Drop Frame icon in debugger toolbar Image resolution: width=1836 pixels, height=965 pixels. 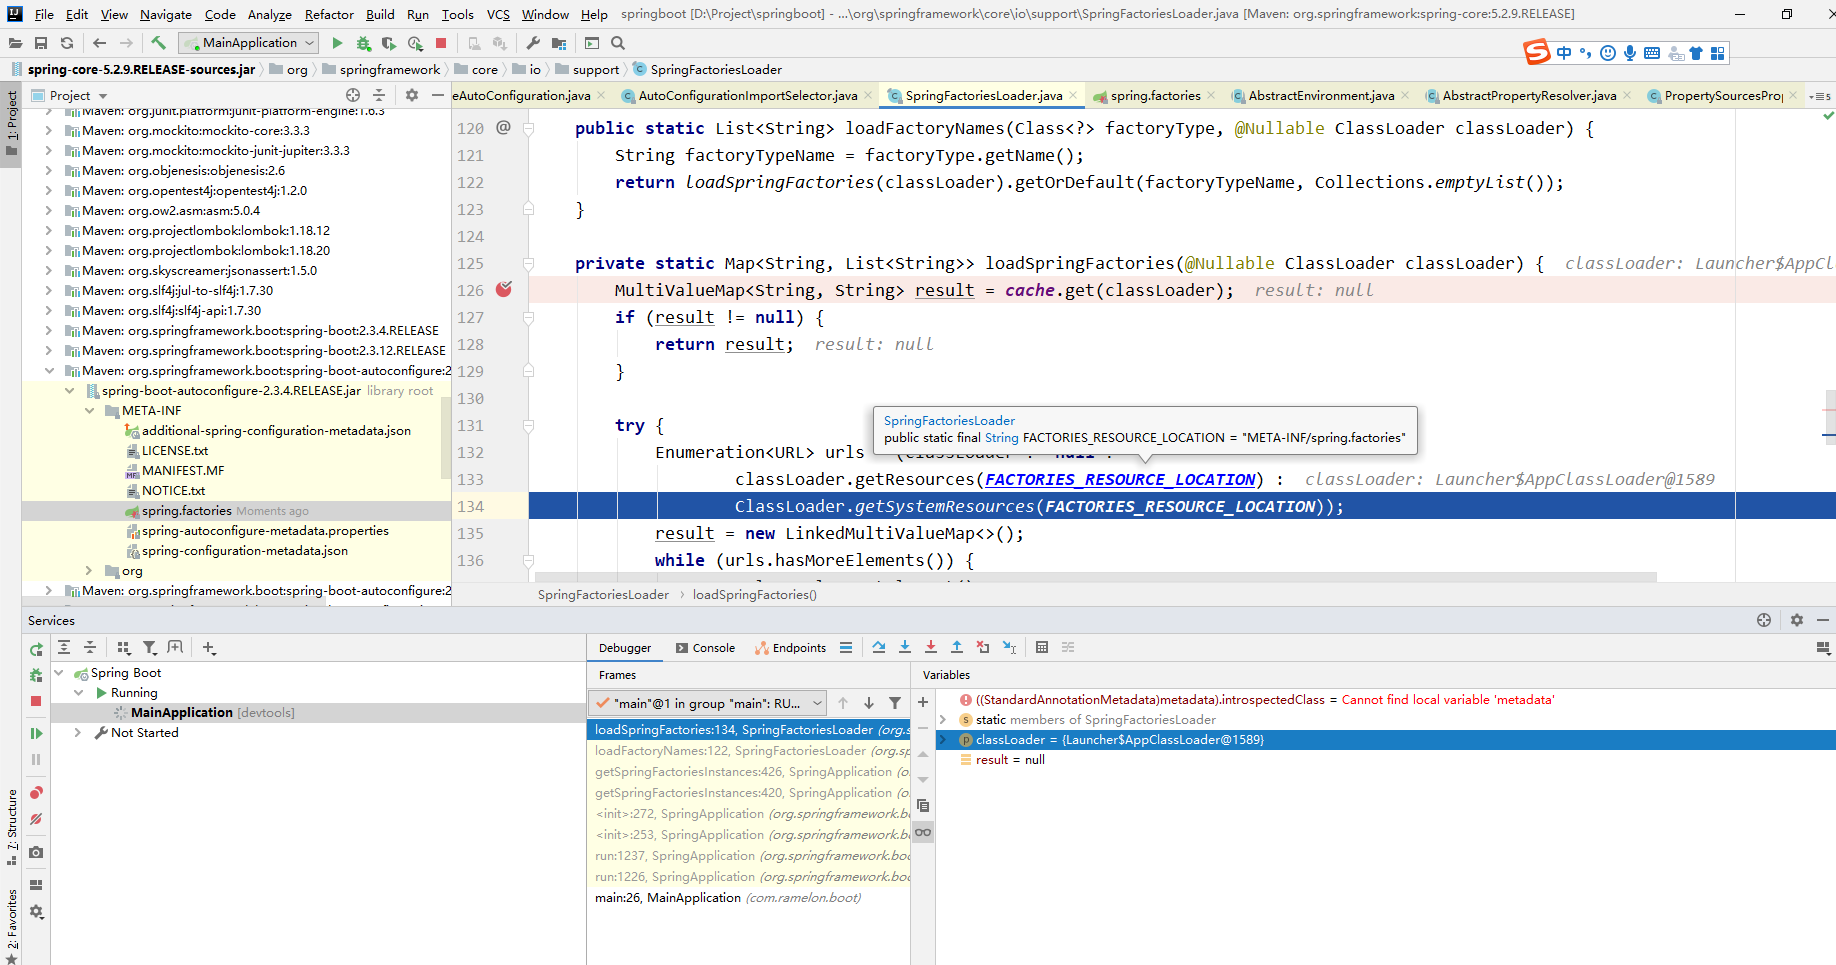983,647
